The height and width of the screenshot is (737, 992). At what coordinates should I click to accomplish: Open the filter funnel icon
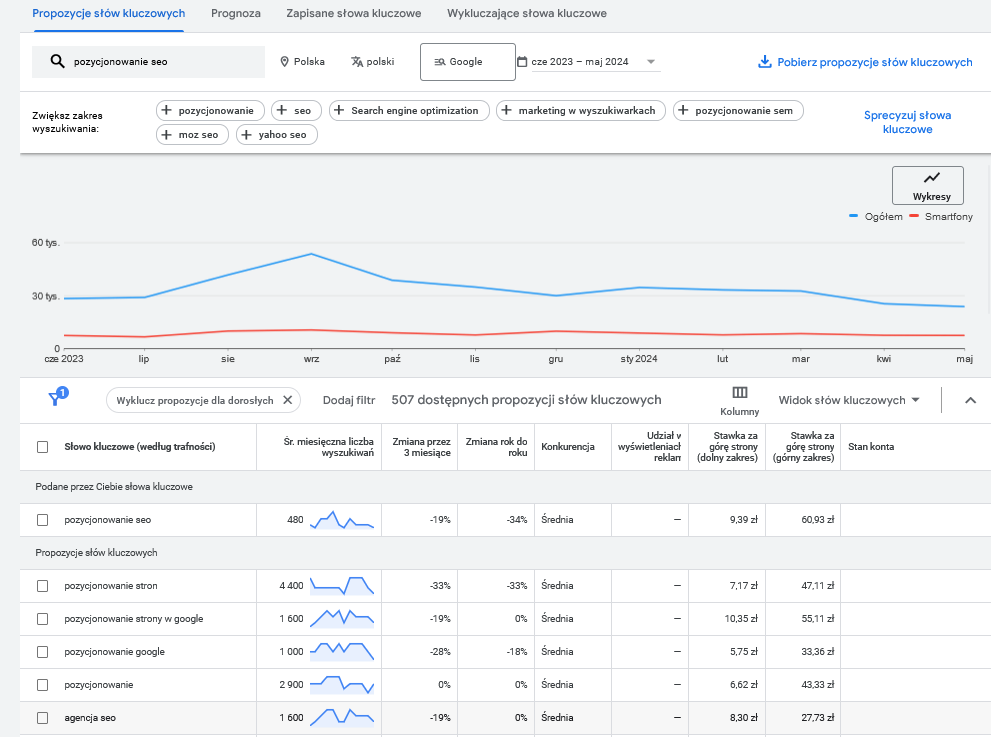[57, 397]
